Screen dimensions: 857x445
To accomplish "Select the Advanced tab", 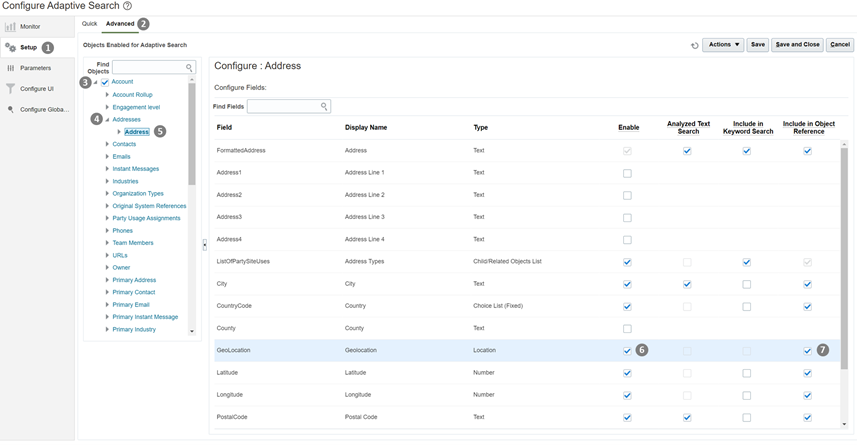I will pyautogui.click(x=119, y=23).
